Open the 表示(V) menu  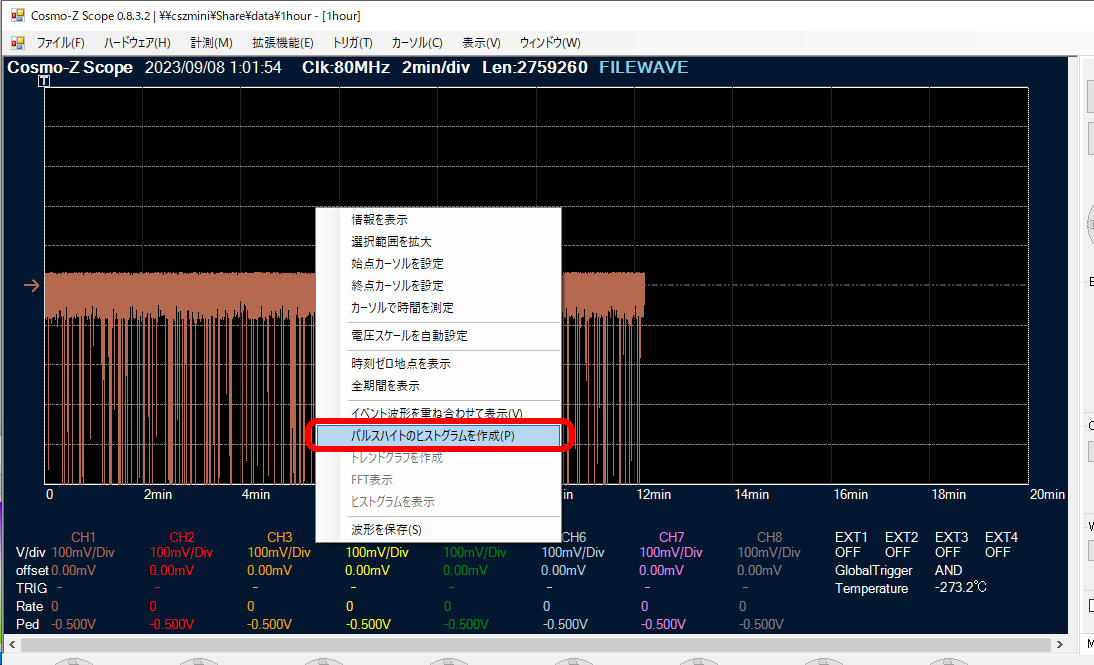pyautogui.click(x=481, y=43)
